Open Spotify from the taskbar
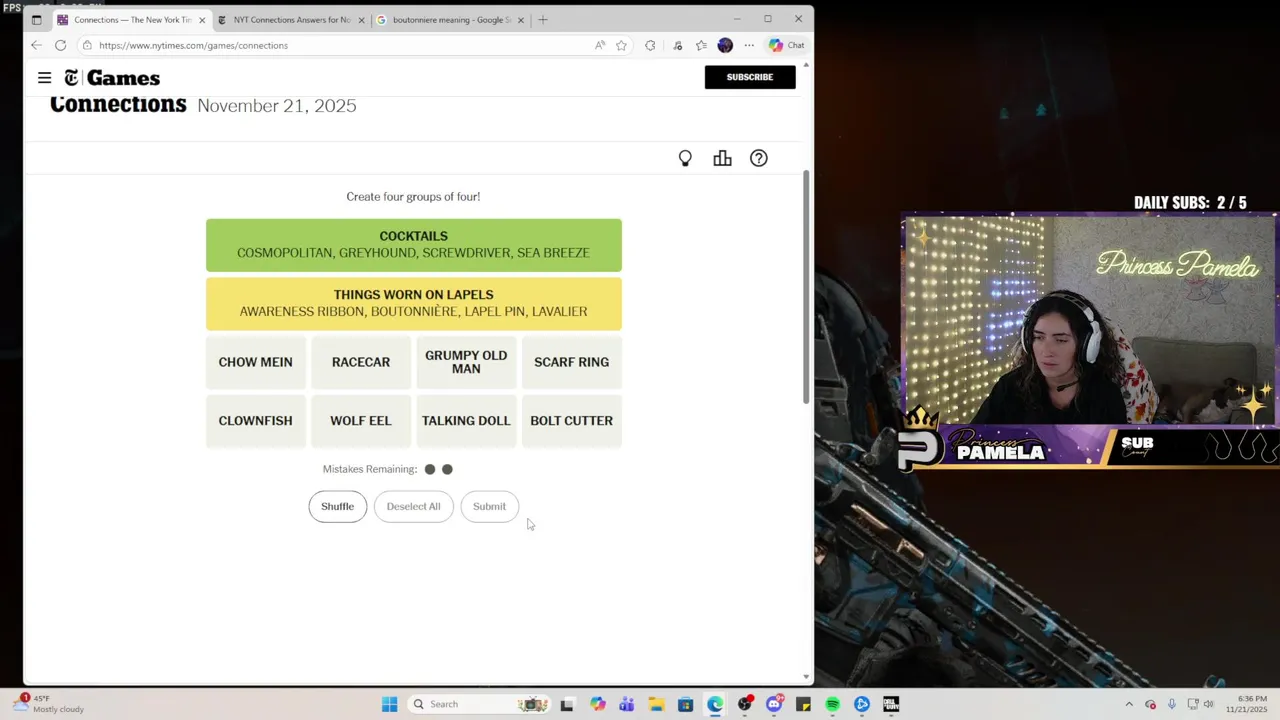Image resolution: width=1280 pixels, height=720 pixels. pyautogui.click(x=833, y=704)
